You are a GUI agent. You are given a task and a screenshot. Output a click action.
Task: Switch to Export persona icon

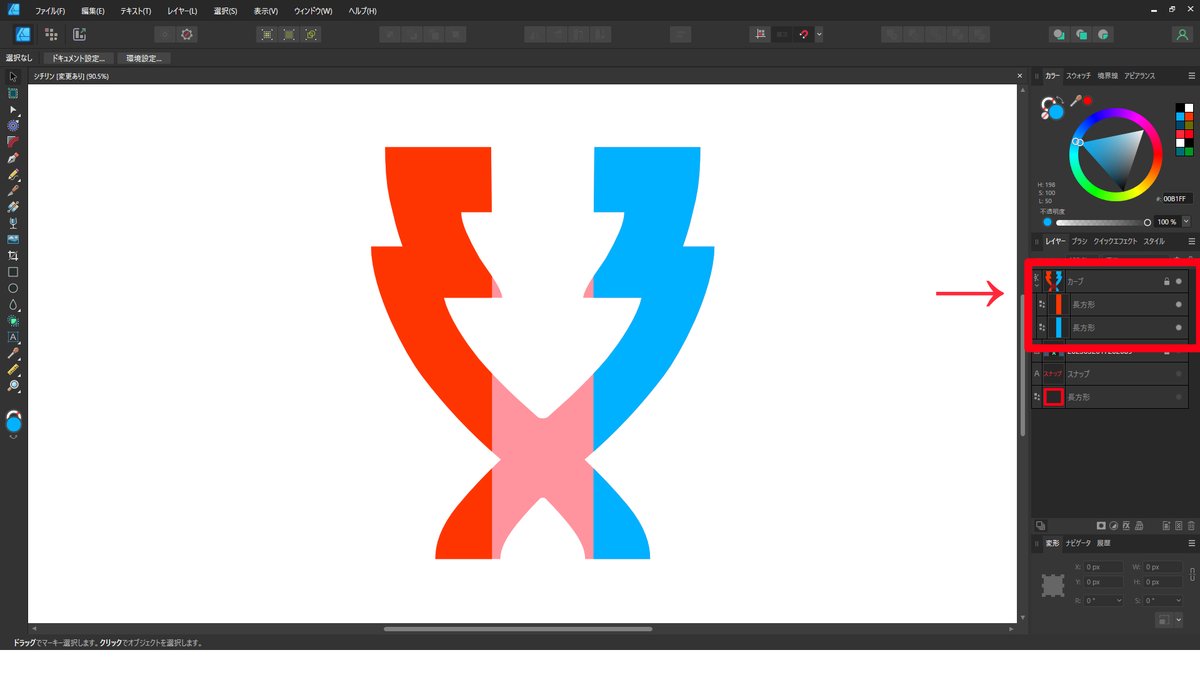click(x=79, y=33)
